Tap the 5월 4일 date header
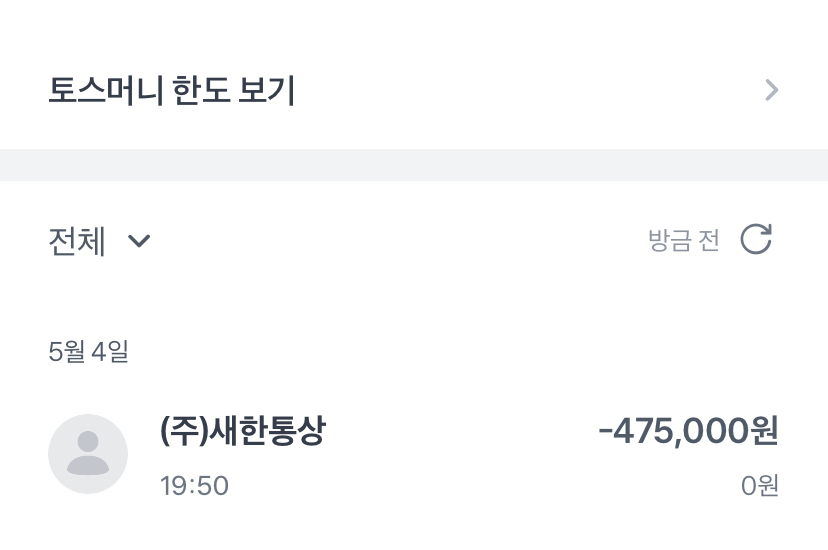The width and height of the screenshot is (828, 550). (88, 351)
